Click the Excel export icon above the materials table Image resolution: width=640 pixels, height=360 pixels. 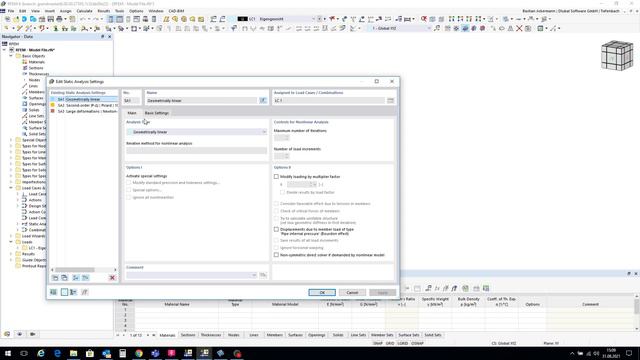click(486, 288)
